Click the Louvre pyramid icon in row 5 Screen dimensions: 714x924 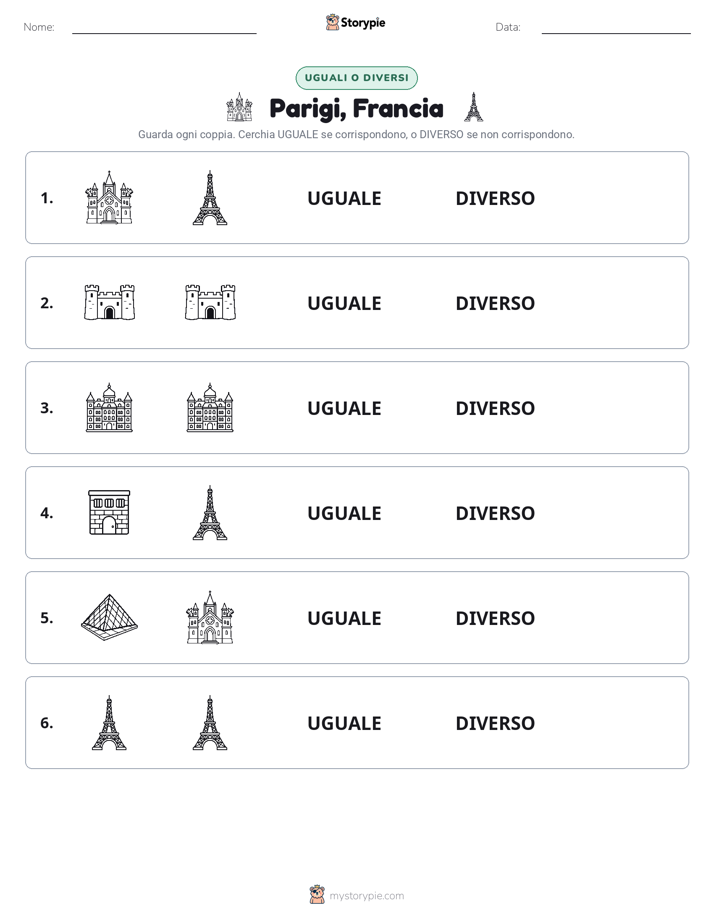click(109, 617)
